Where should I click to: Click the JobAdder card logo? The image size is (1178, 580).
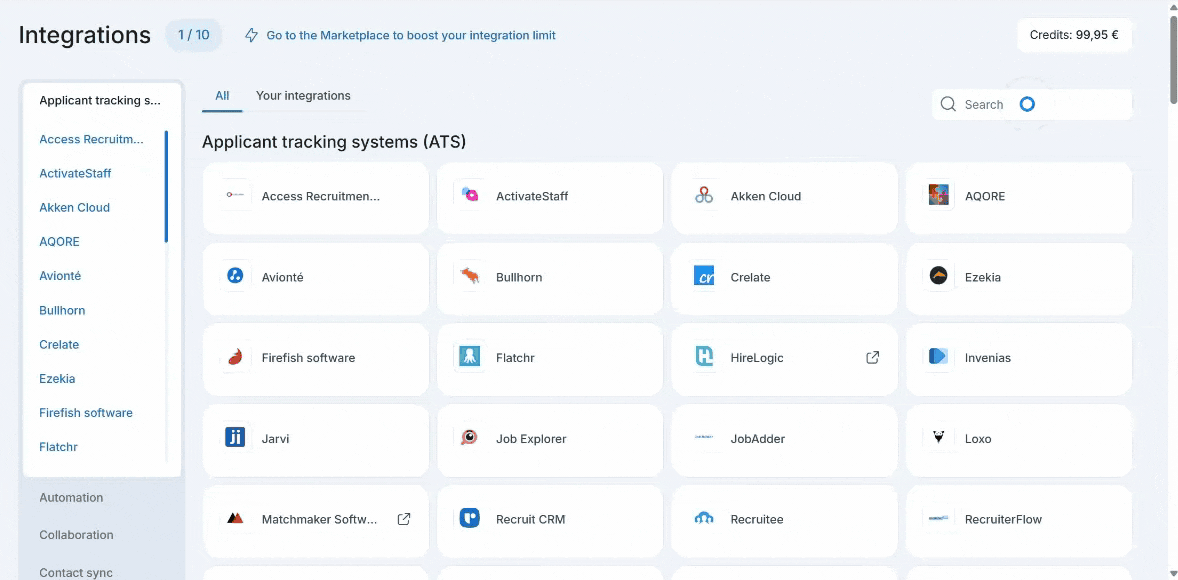(704, 438)
